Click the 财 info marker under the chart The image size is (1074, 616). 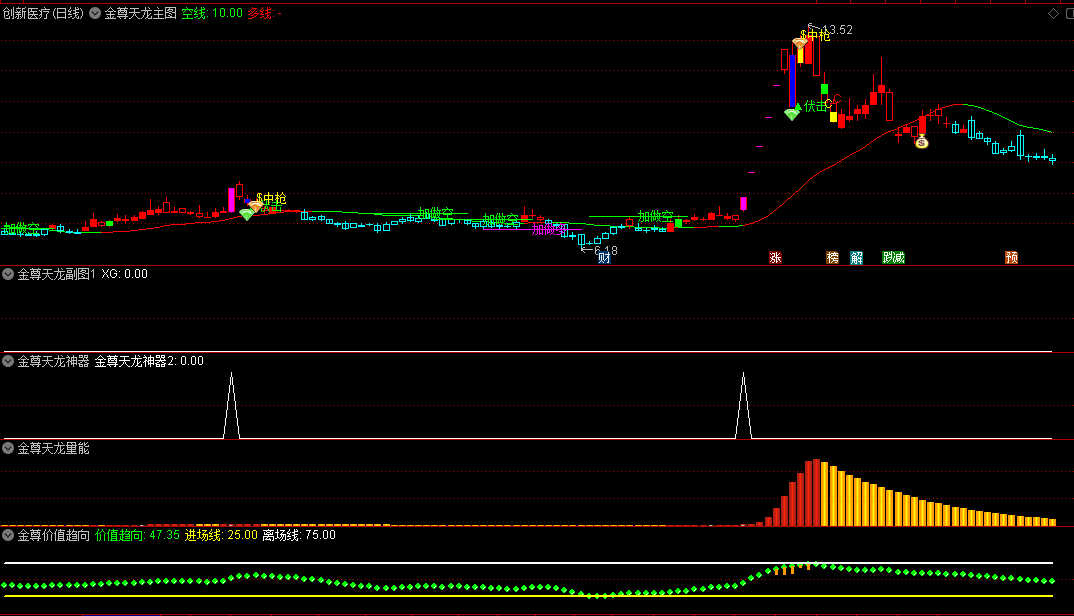click(x=603, y=258)
